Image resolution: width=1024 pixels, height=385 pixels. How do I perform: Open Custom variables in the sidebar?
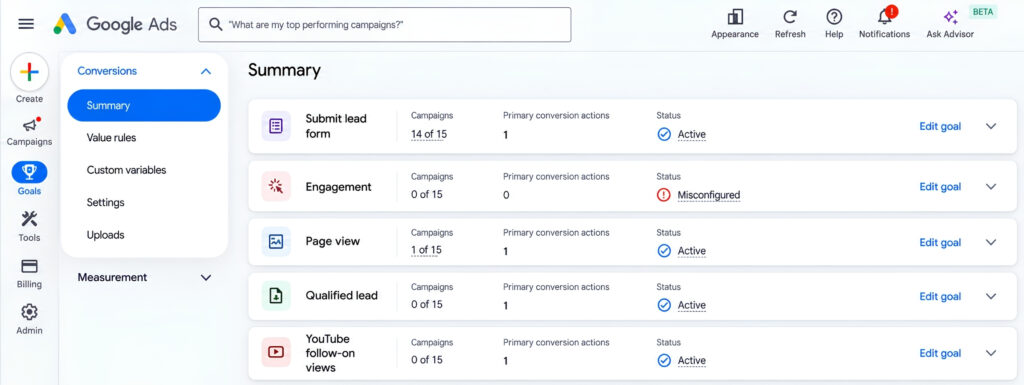pyautogui.click(x=126, y=170)
